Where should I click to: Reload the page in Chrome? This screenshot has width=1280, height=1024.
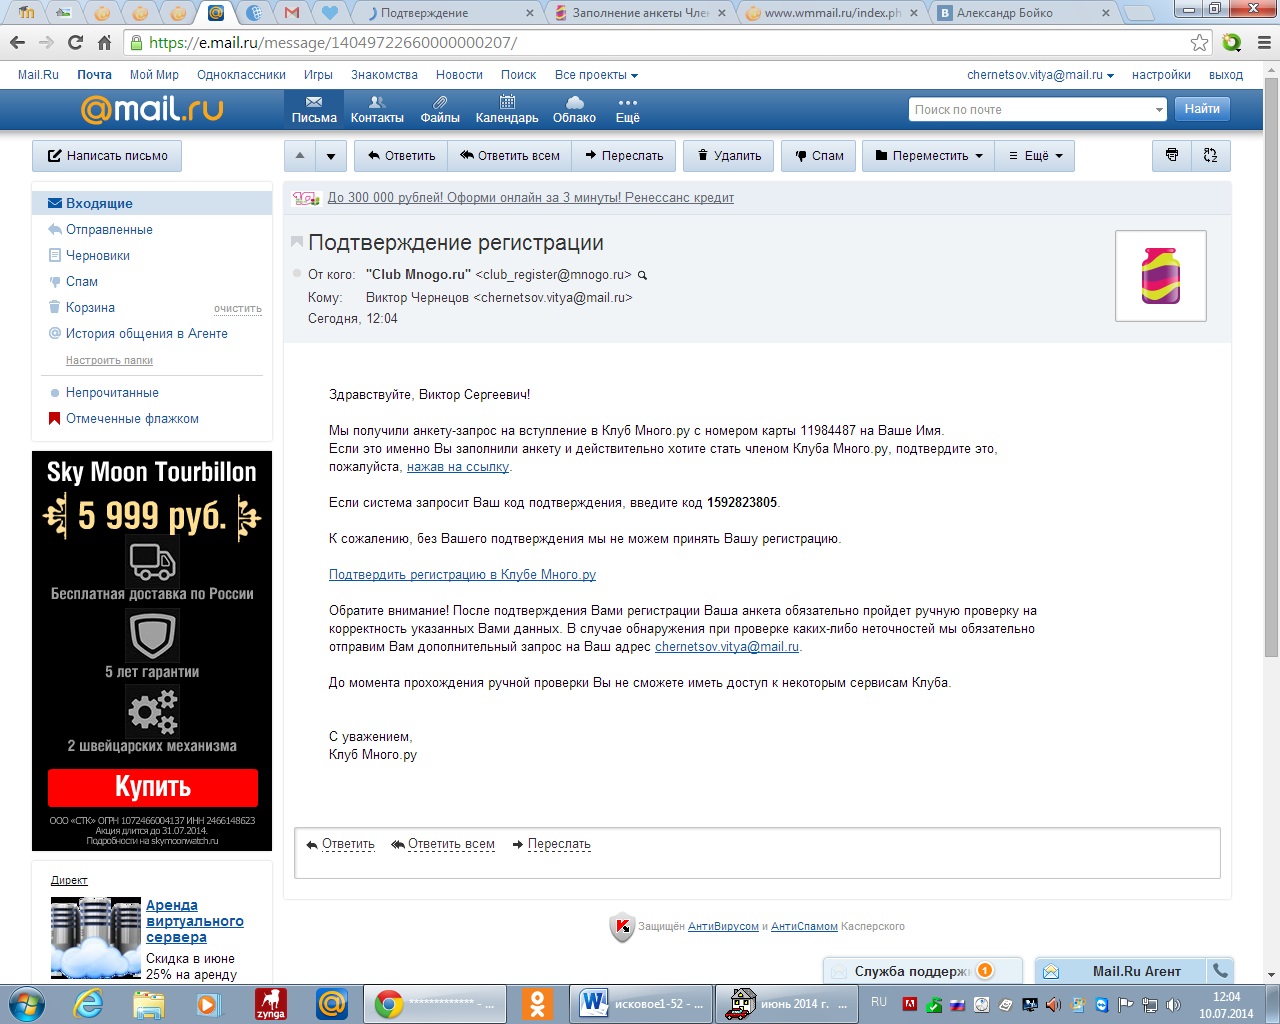[x=75, y=43]
